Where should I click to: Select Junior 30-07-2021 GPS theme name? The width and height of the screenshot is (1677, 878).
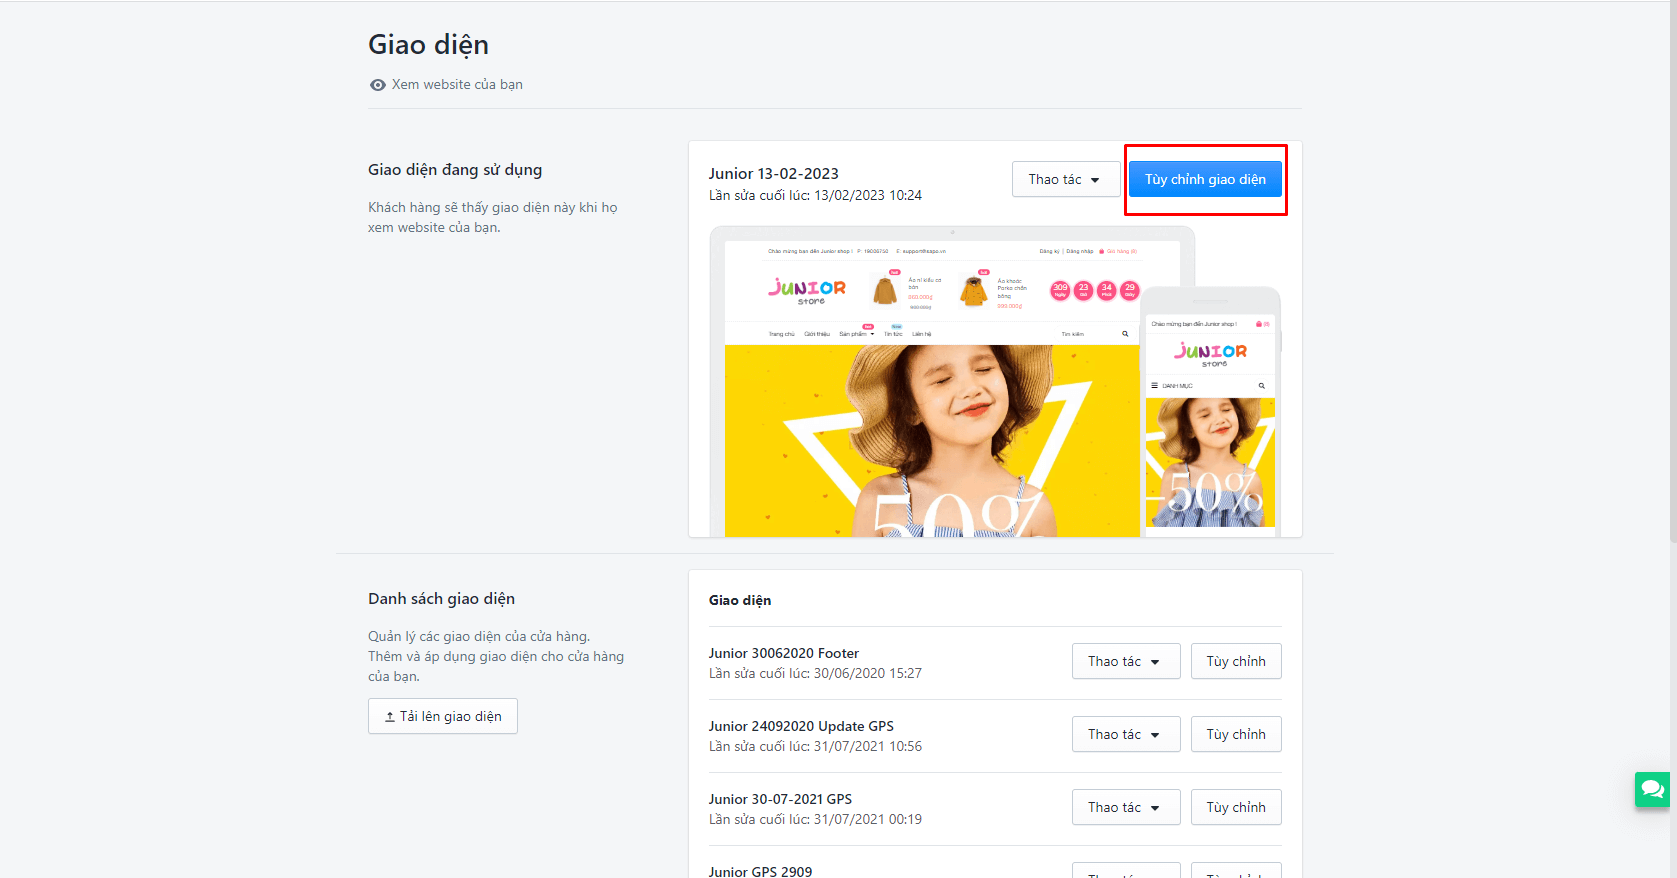click(780, 800)
